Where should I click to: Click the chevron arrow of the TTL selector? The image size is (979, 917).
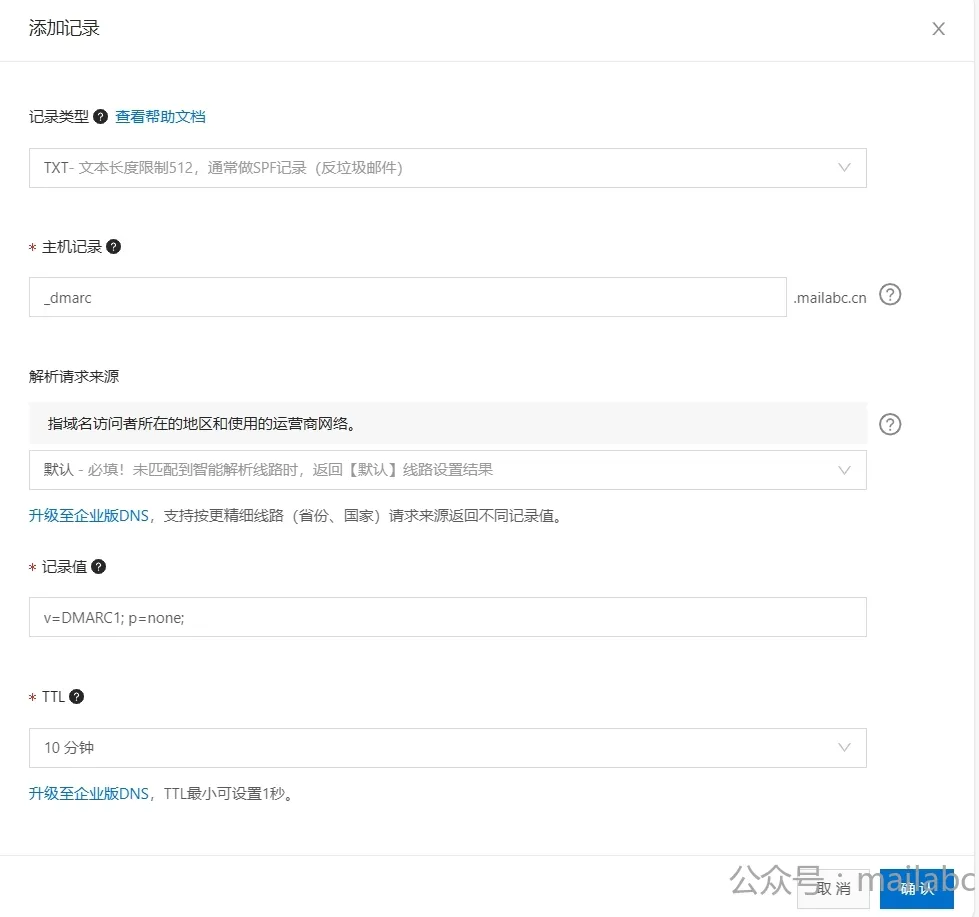click(844, 748)
